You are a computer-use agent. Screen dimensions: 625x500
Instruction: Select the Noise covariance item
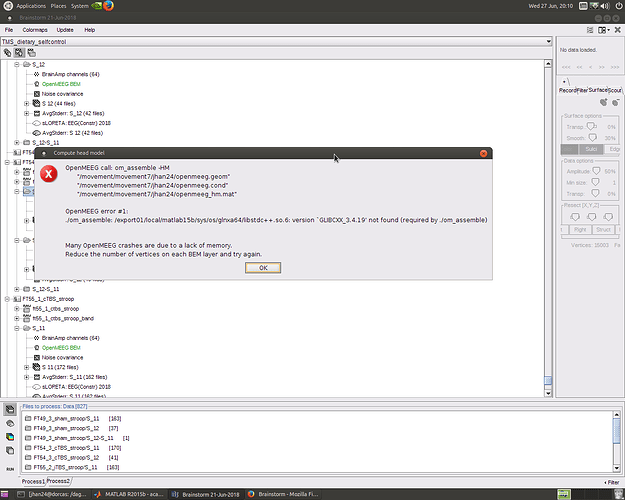(x=63, y=93)
